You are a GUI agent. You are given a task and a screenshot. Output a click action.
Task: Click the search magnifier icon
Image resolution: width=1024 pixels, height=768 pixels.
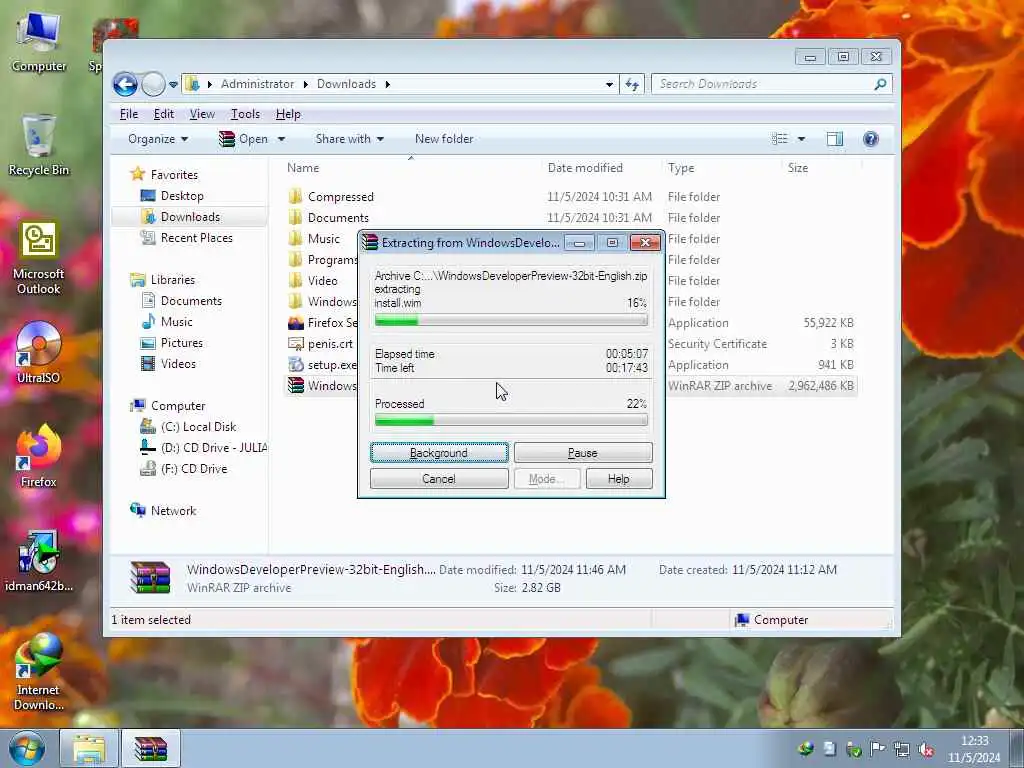(880, 84)
